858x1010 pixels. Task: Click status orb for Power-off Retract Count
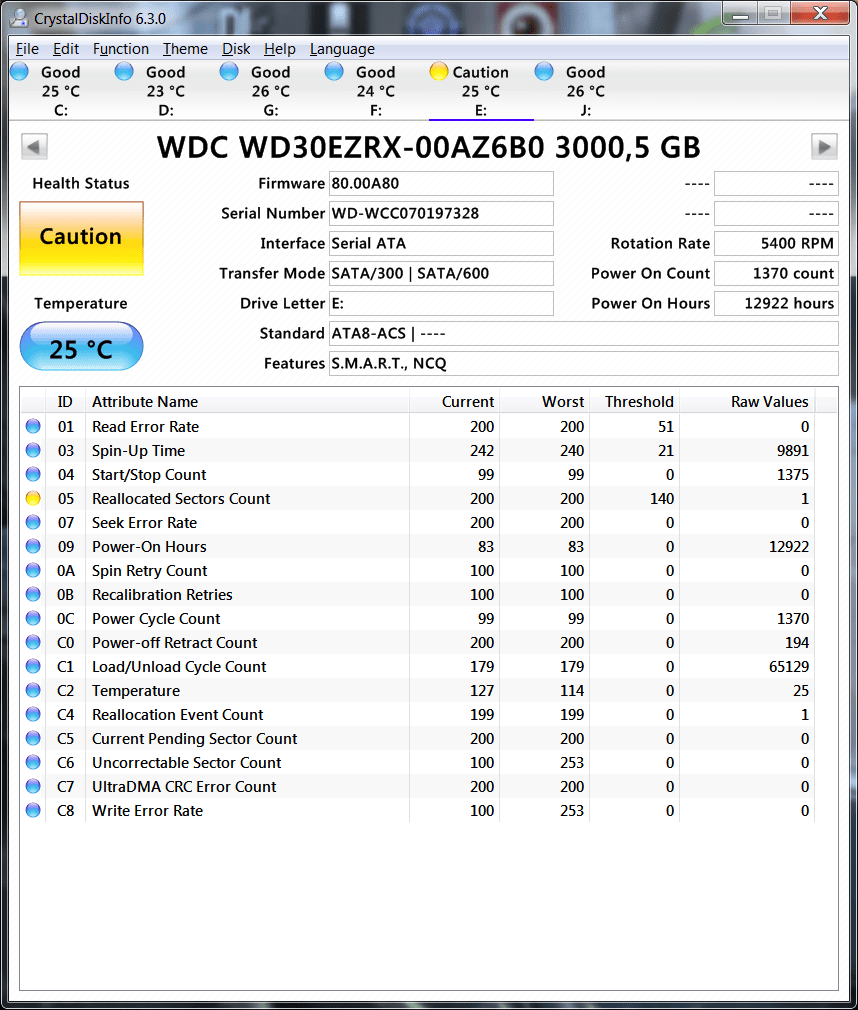[x=33, y=642]
